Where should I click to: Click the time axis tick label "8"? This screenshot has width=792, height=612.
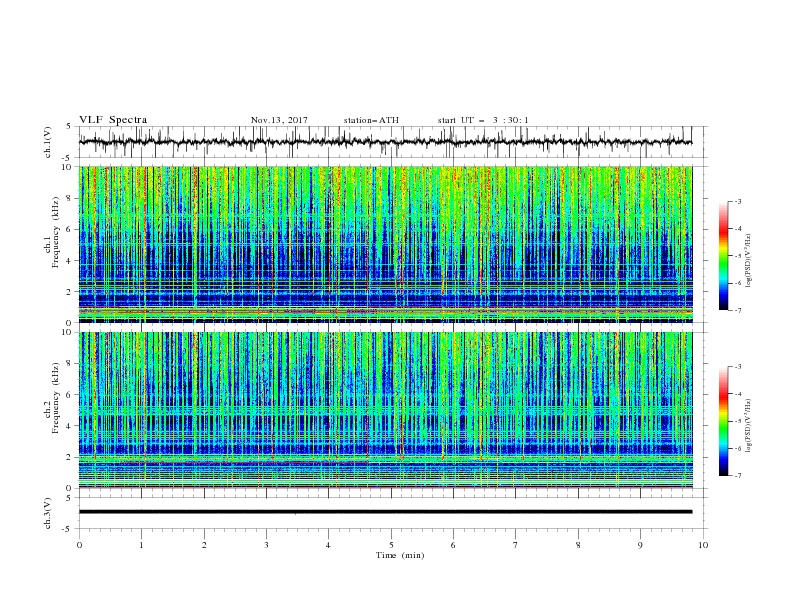click(x=578, y=545)
